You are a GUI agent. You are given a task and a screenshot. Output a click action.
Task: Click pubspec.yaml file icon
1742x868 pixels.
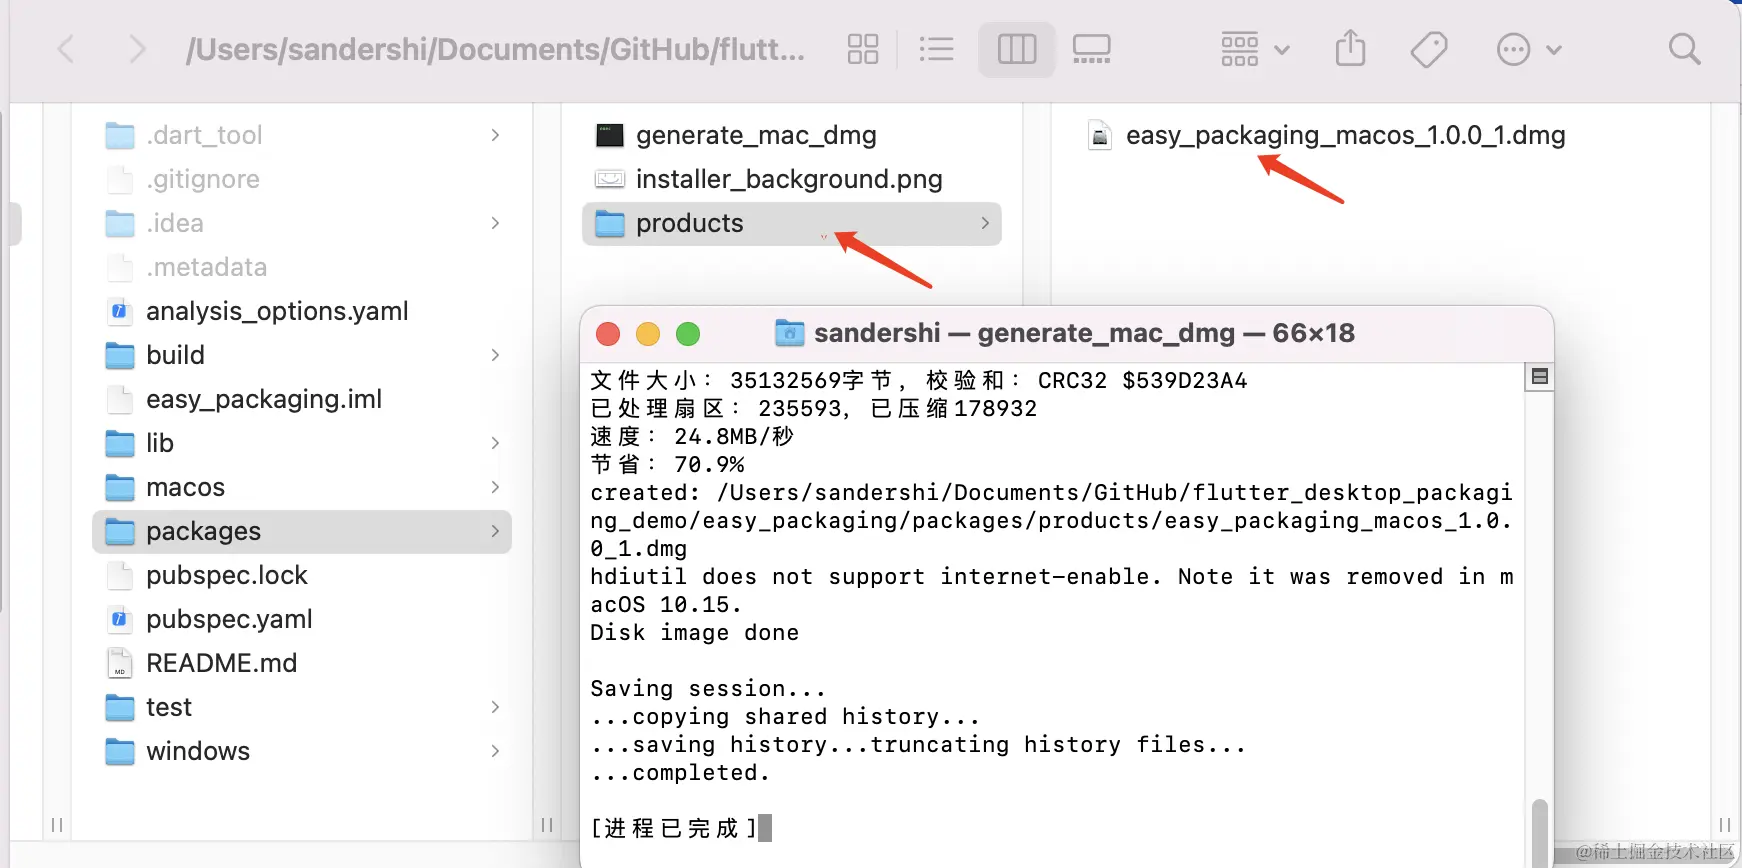120,619
